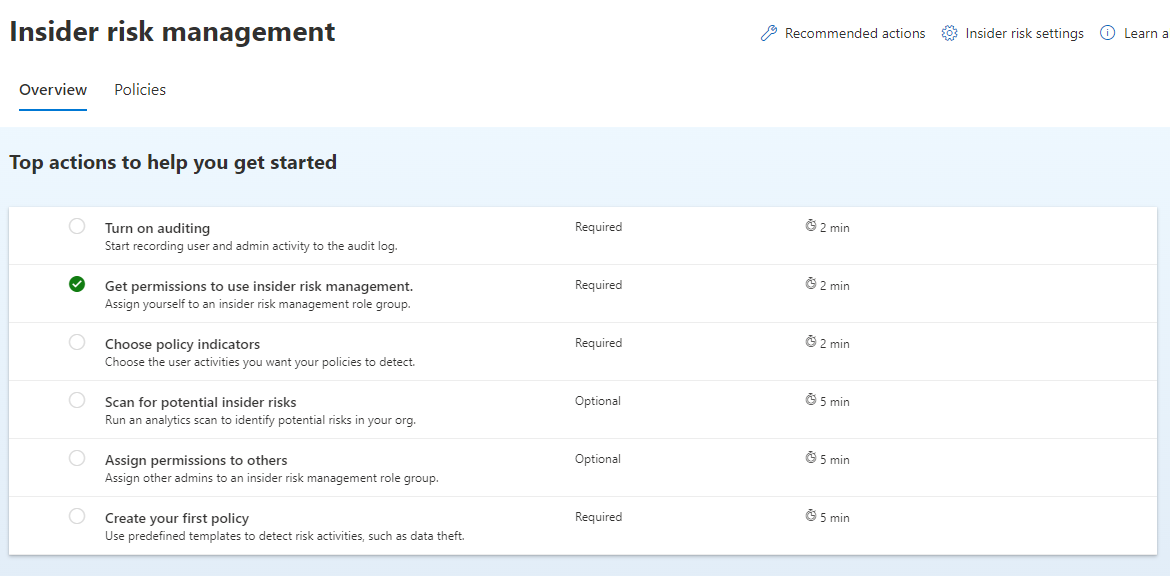Screen dimensions: 1170x576
Task: Select the Create your first policy circle
Action: 77,516
